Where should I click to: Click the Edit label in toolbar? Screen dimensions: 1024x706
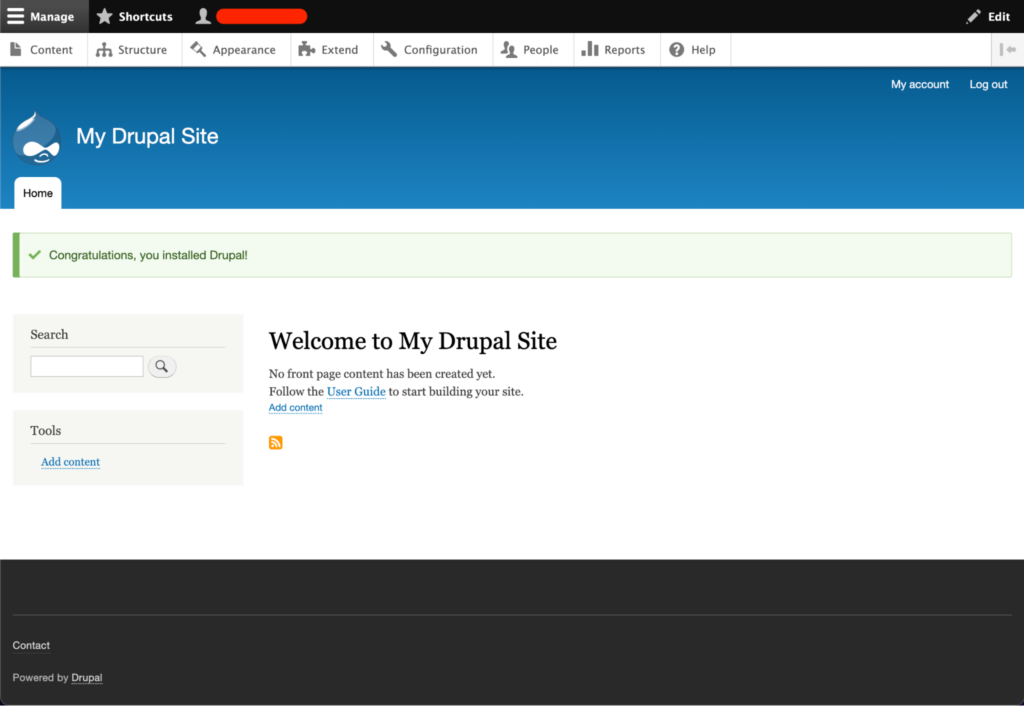tap(999, 17)
